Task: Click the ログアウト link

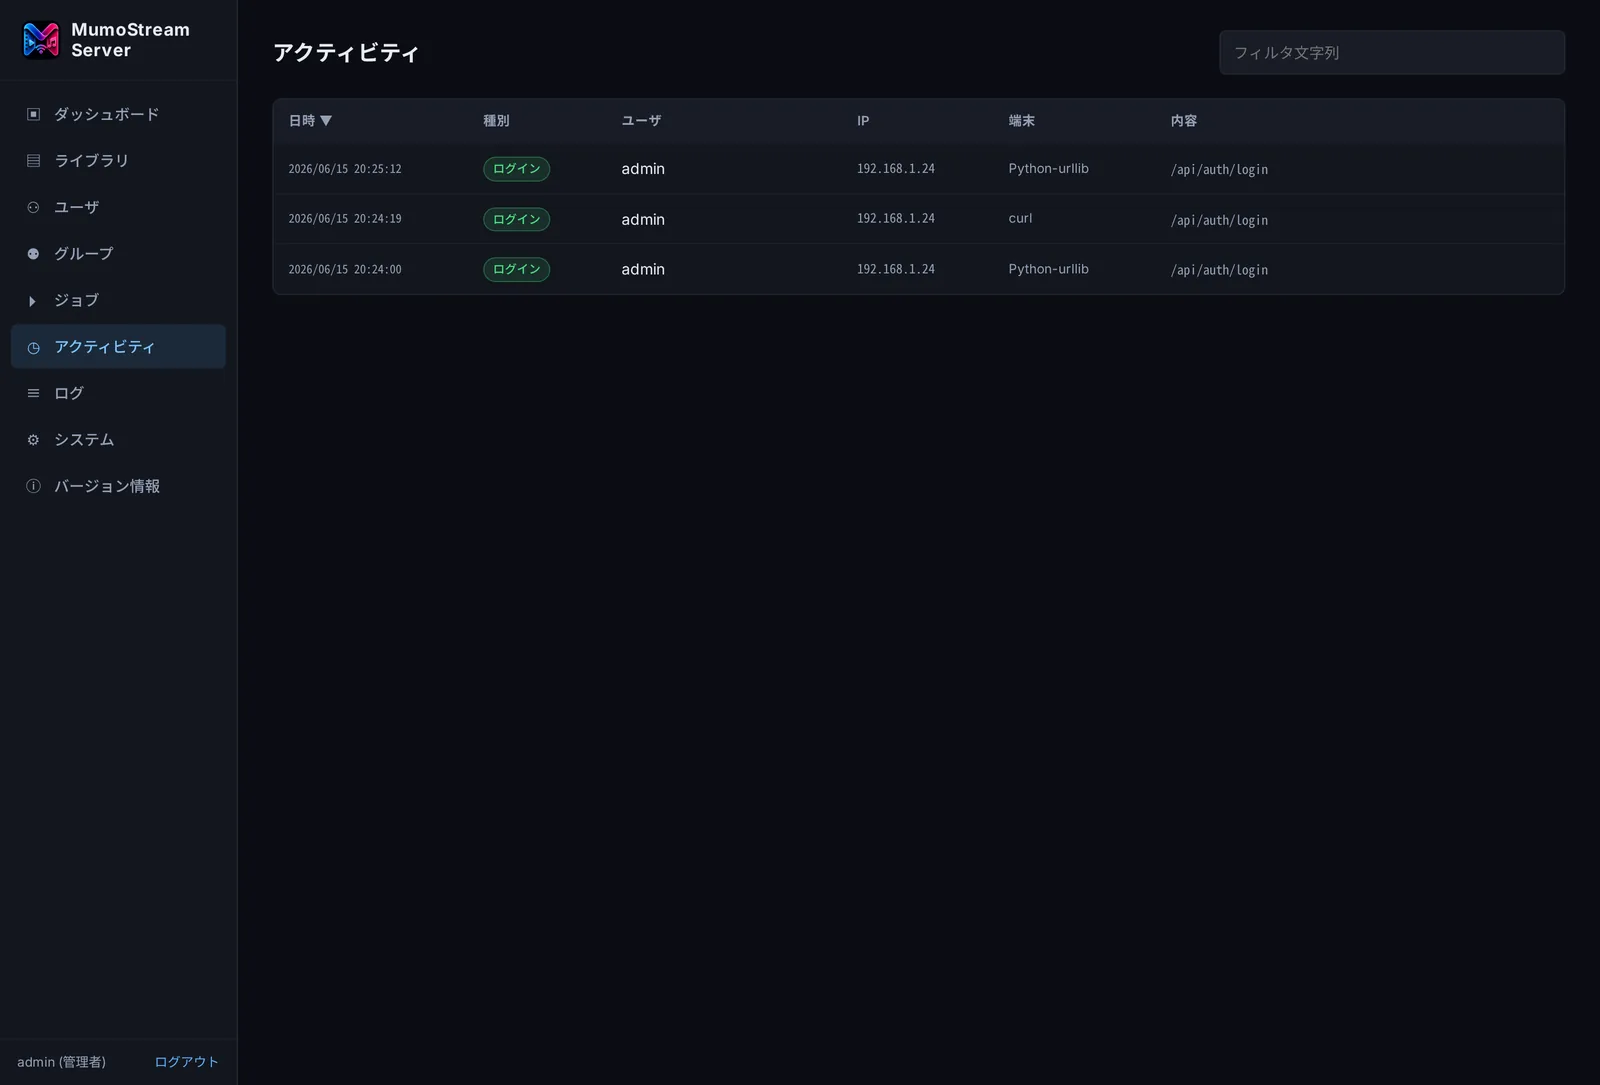Action: tap(186, 1062)
